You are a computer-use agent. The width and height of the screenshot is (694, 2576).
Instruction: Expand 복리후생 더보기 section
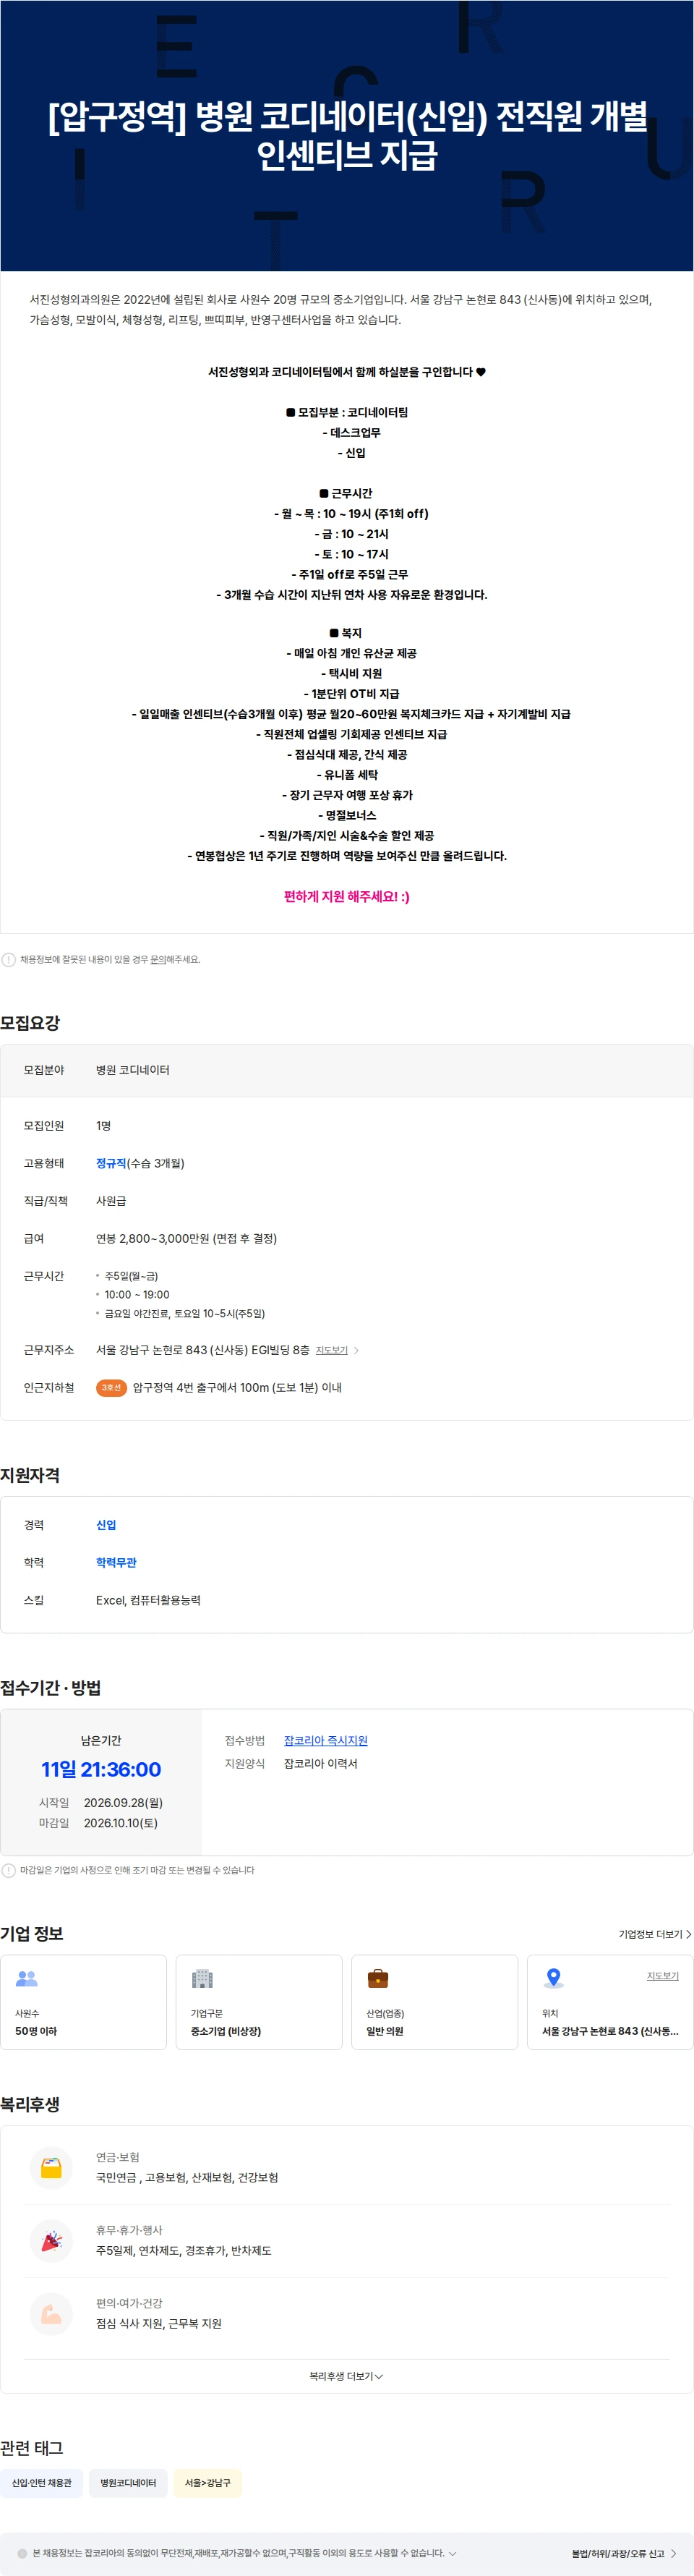point(346,2376)
